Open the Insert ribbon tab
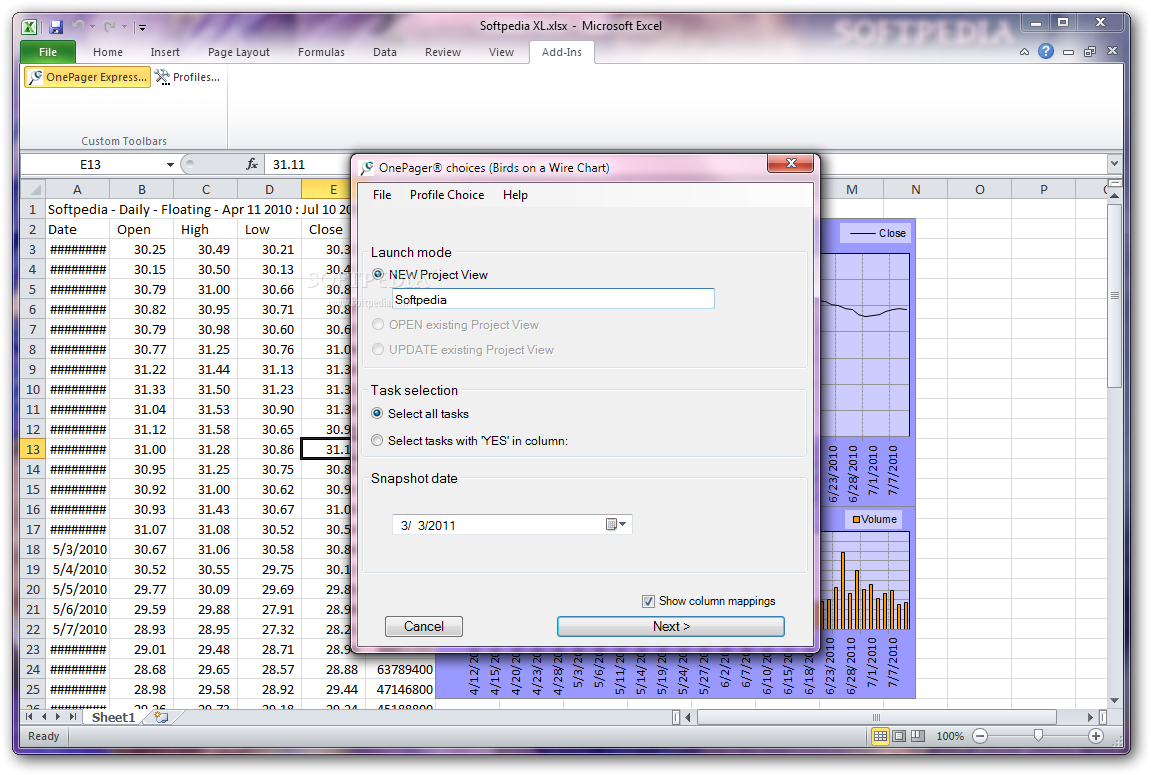1151x775 pixels. (165, 52)
